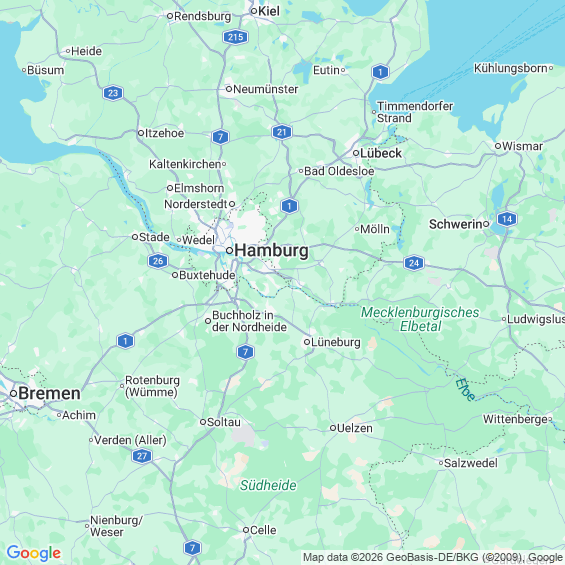Image resolution: width=565 pixels, height=565 pixels.
Task: Click the A23 highway shield near Heide
Action: coord(113,93)
